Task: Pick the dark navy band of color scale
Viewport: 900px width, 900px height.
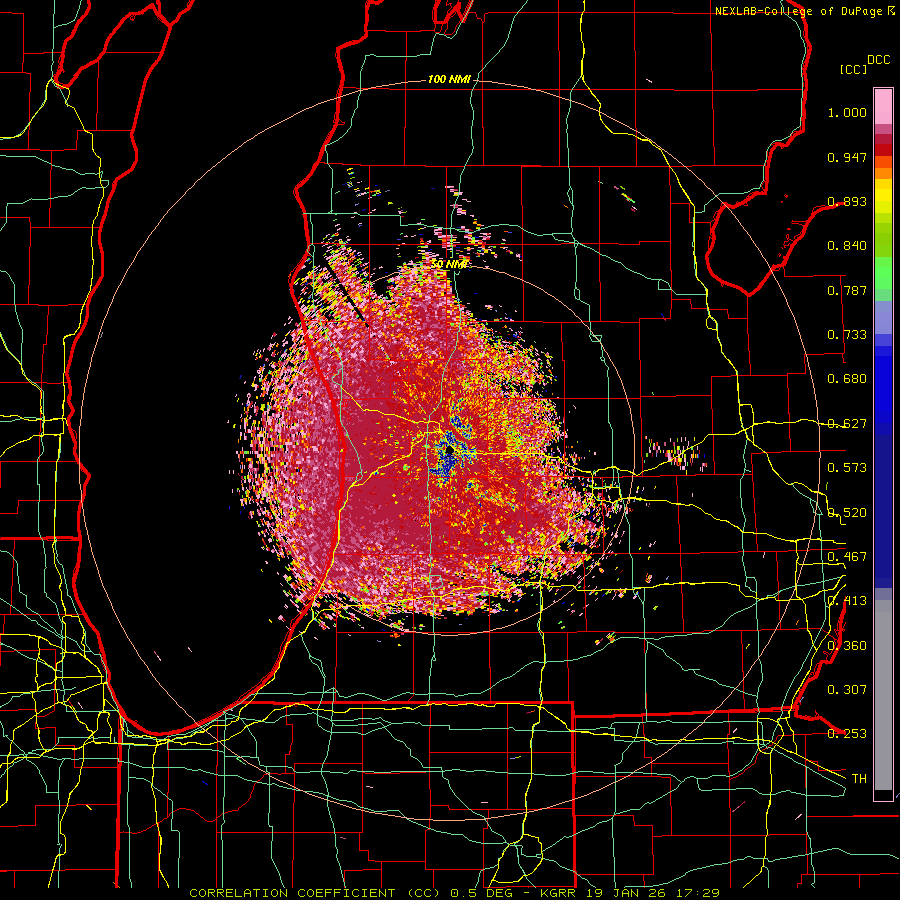Action: click(883, 511)
